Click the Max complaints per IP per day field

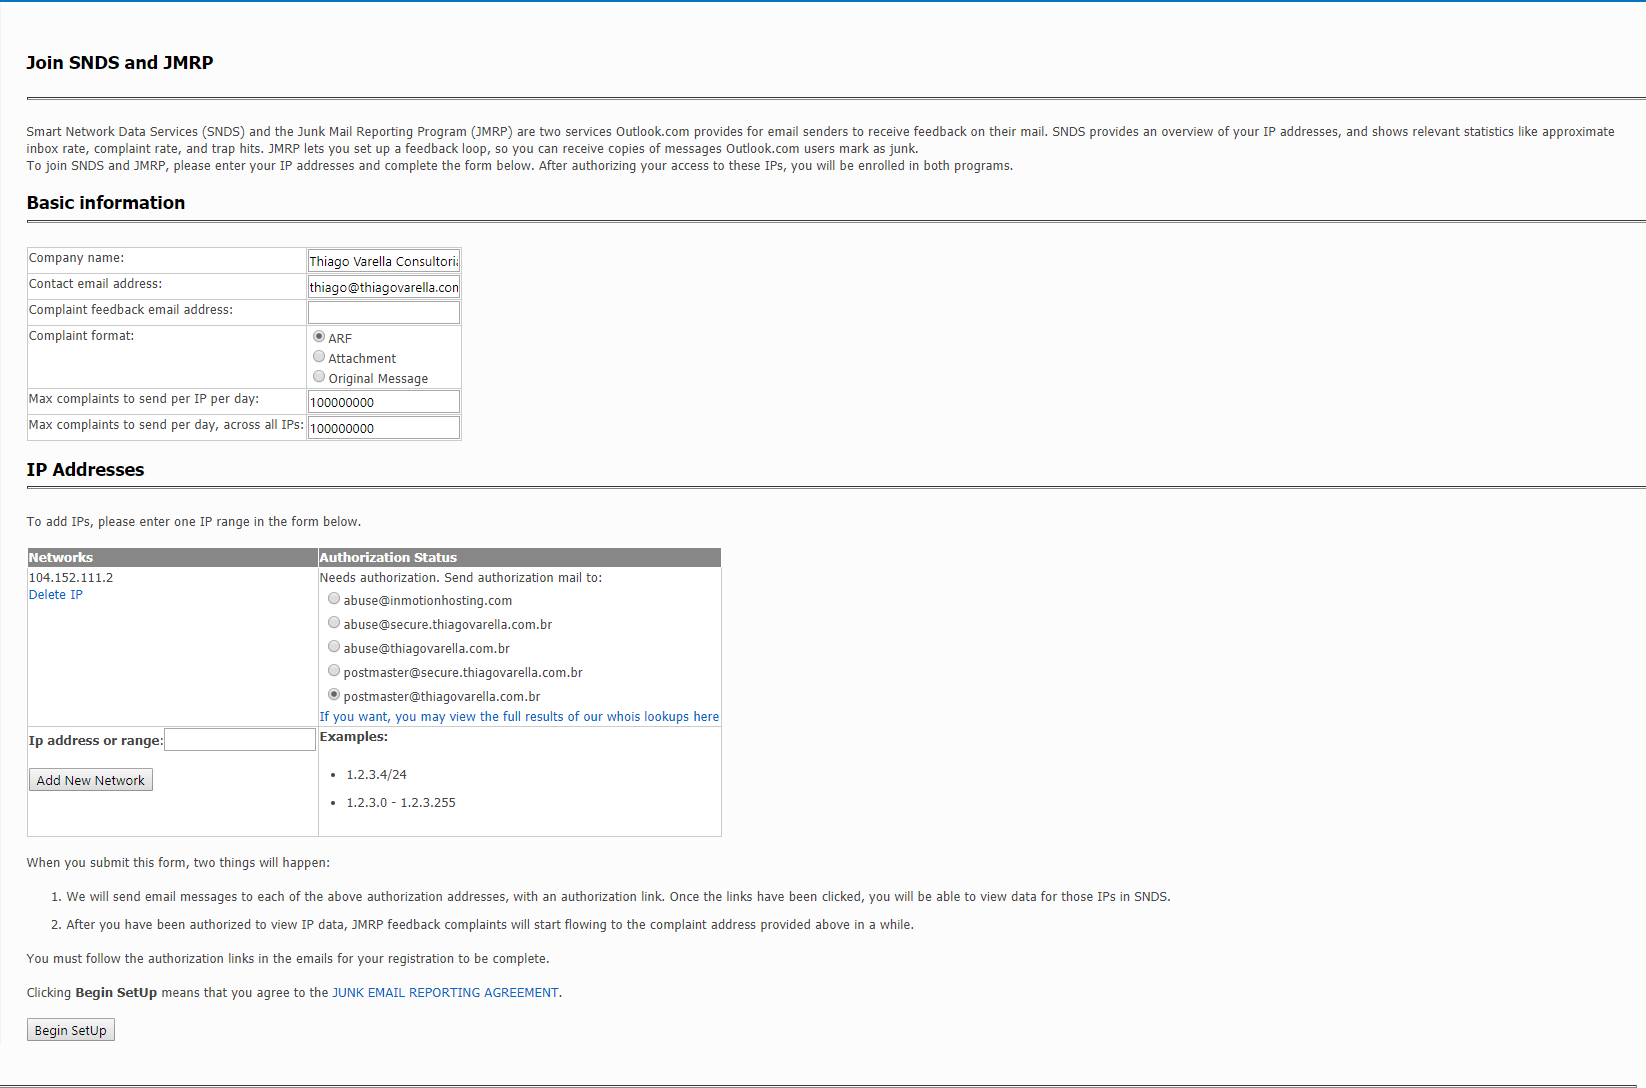384,402
